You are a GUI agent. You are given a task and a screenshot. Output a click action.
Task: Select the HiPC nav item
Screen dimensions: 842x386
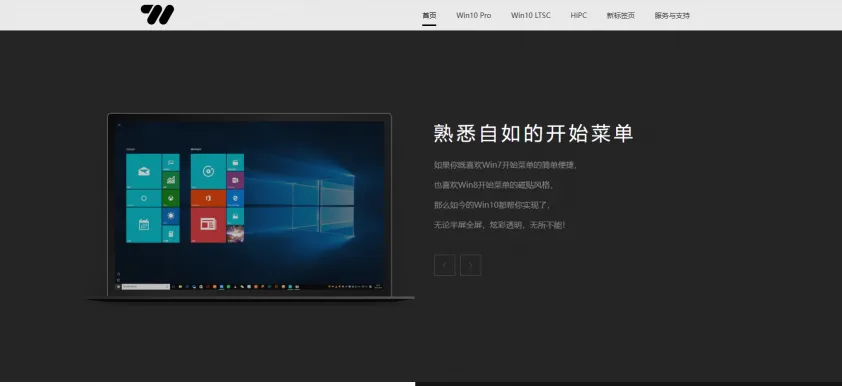pos(578,16)
